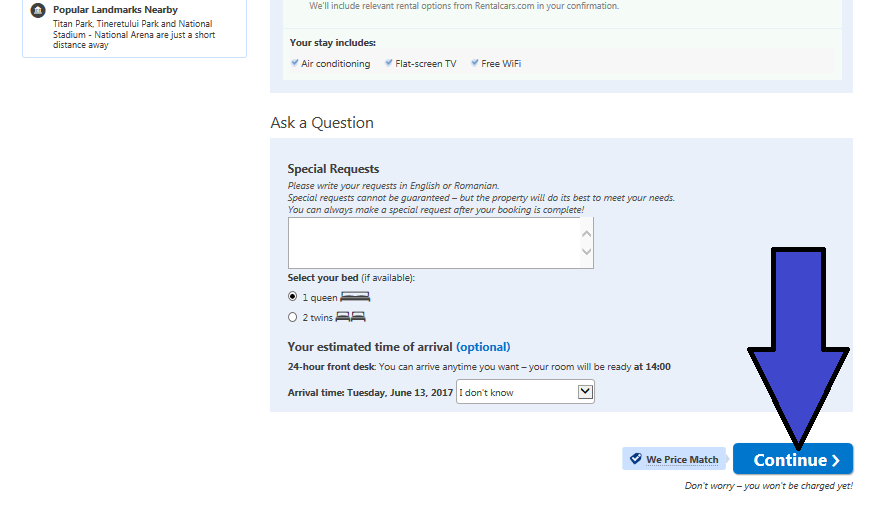Open the arrival time dropdown
The width and height of the screenshot is (894, 515).
click(585, 392)
